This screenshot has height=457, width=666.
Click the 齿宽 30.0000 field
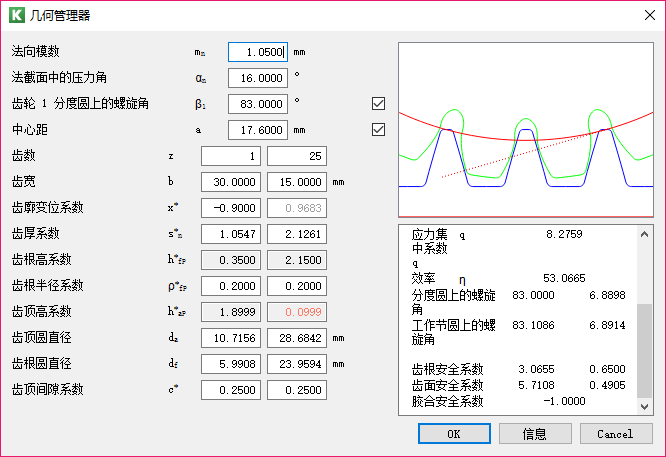click(231, 182)
